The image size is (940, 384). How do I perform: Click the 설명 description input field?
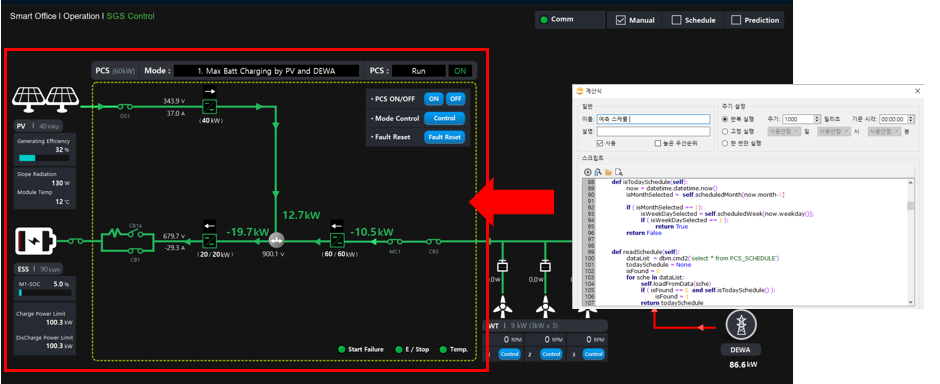pyautogui.click(x=653, y=131)
